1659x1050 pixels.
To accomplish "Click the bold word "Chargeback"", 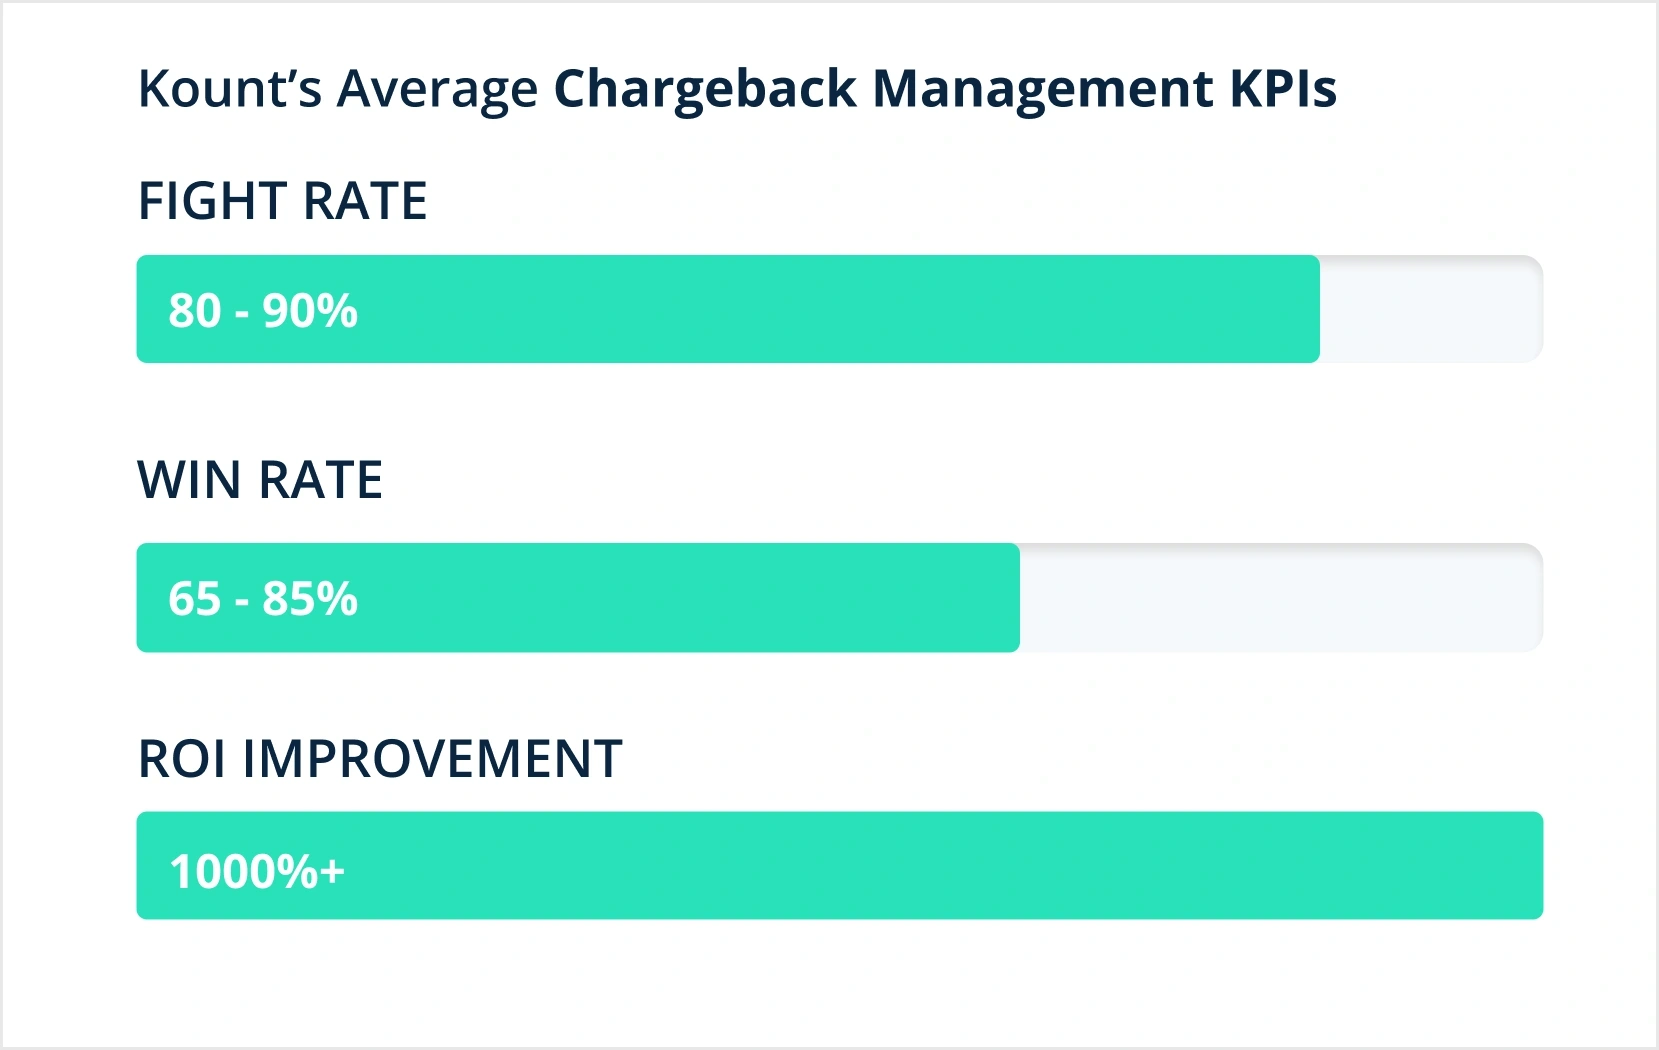I will click(x=705, y=89).
